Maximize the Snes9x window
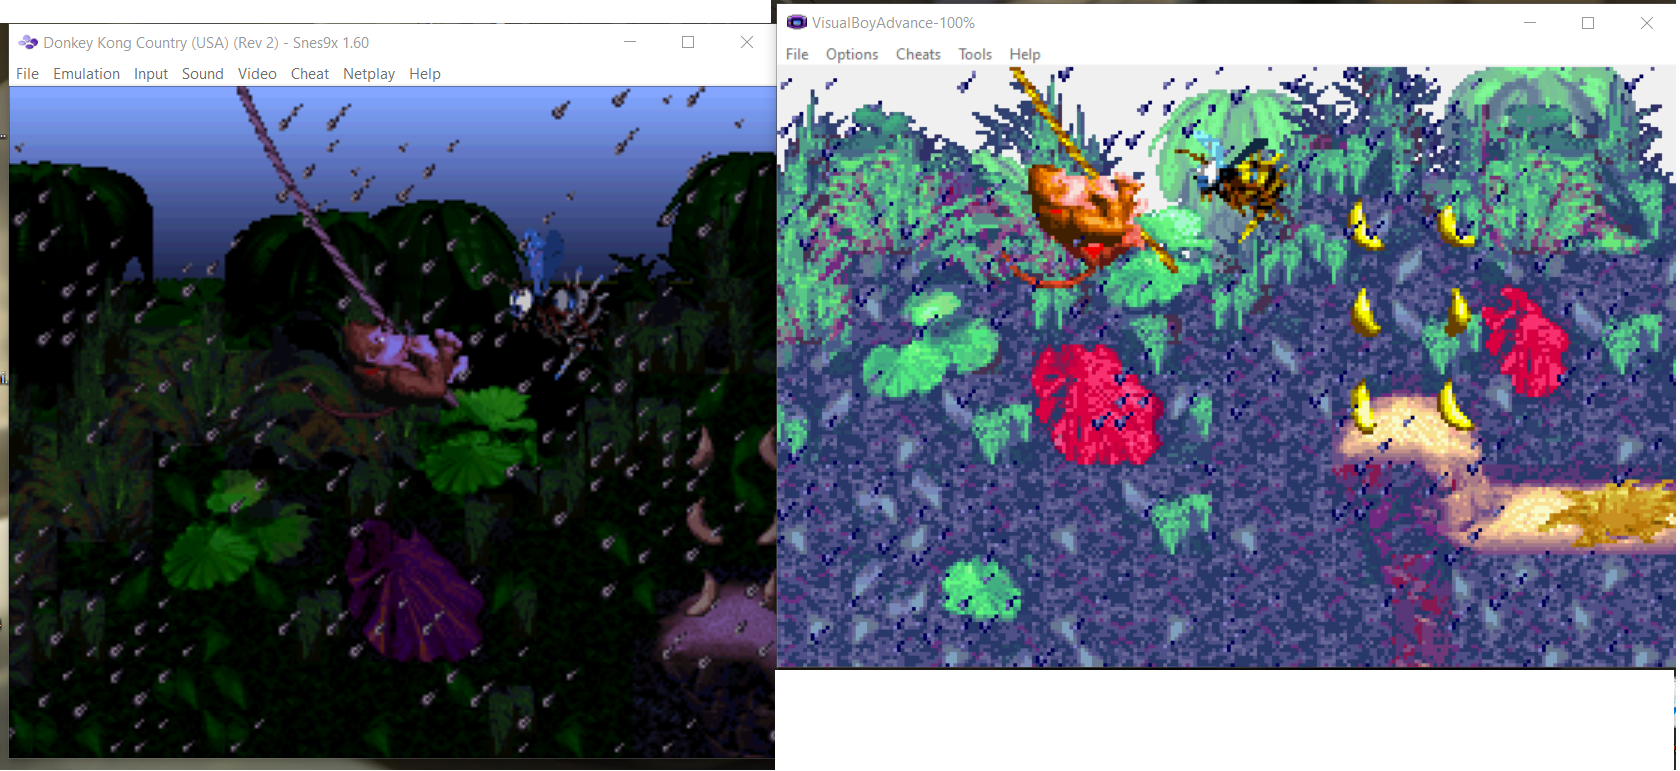This screenshot has height=771, width=1680. click(688, 42)
